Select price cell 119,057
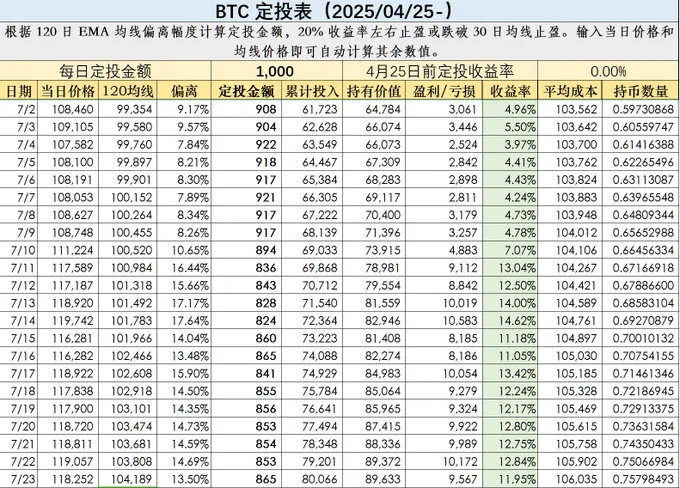The width and height of the screenshot is (680, 488). [68, 462]
